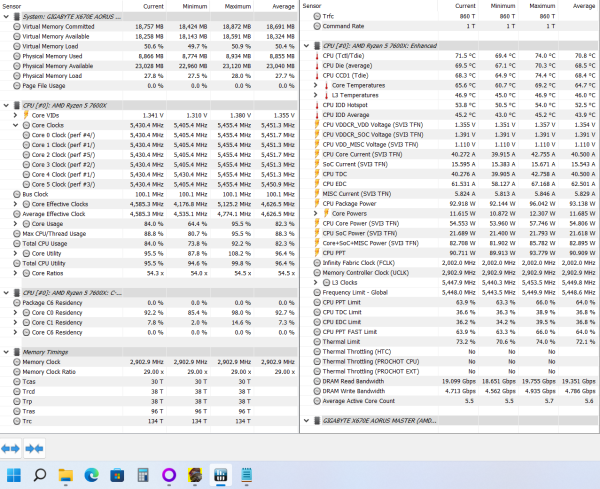600x489 pixels.
Task: Click the expand columns arrows button
Action: tap(11, 448)
